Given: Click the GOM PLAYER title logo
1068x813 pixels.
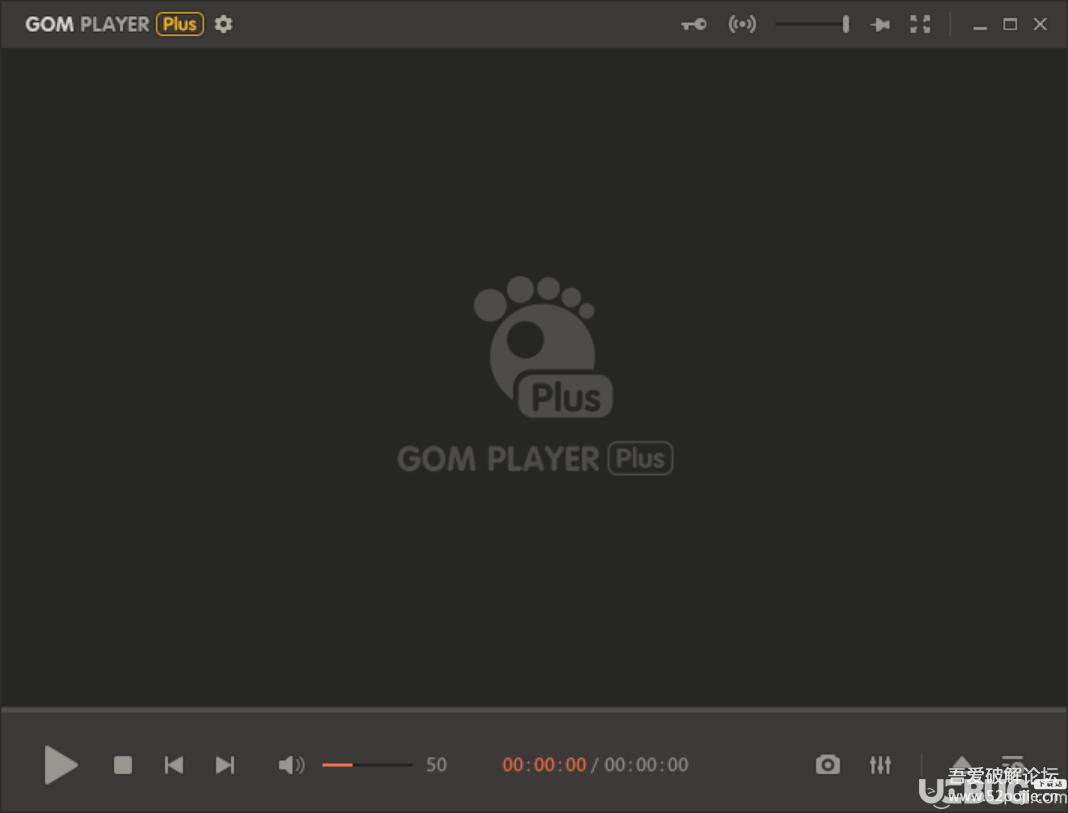Looking at the screenshot, I should 87,24.
